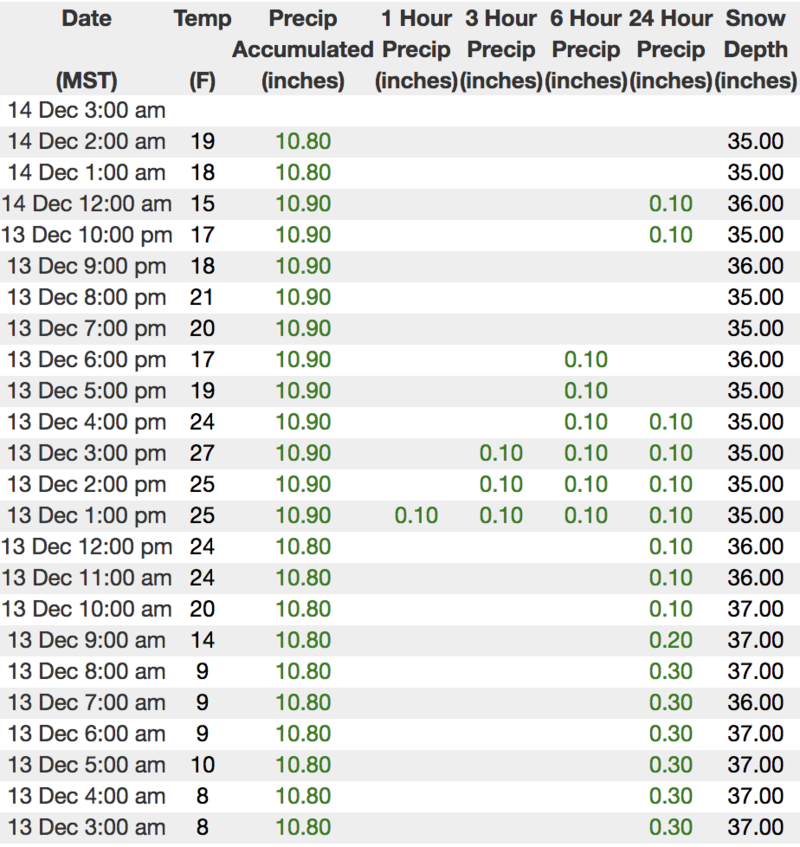Click the Date (MST) column header
The image size is (800, 847).
pyautogui.click(x=86, y=49)
